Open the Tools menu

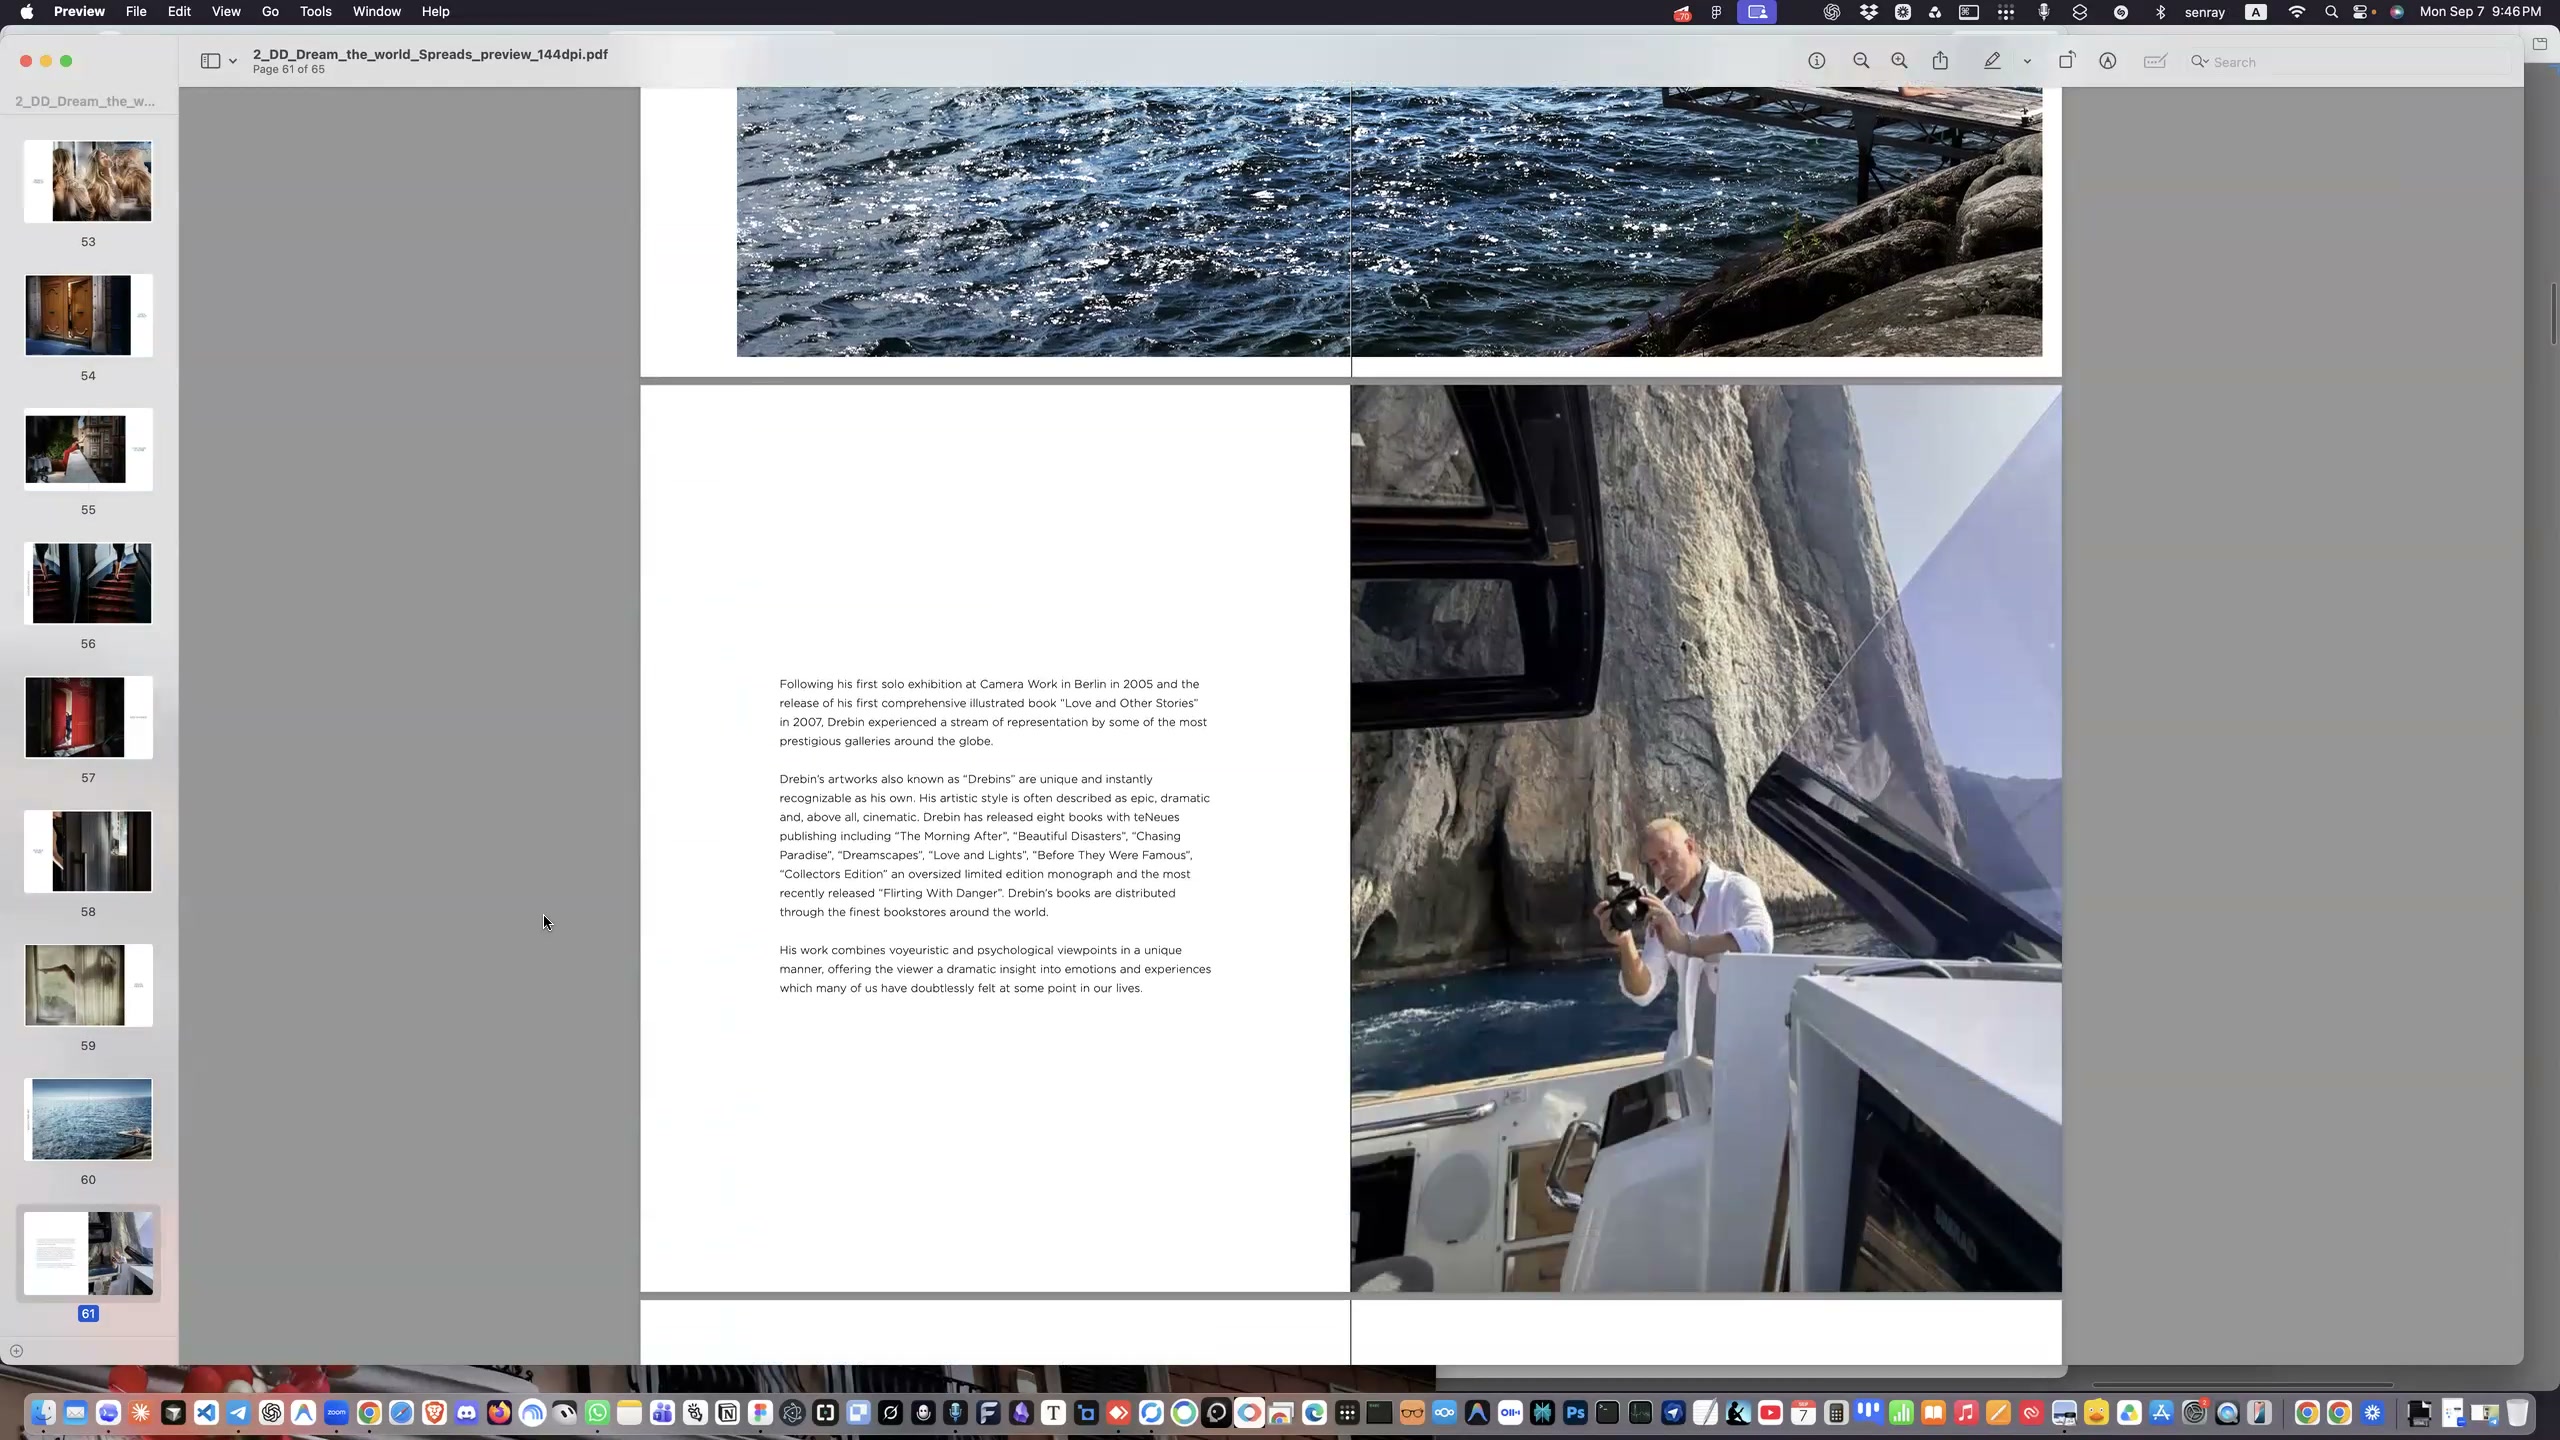315,12
